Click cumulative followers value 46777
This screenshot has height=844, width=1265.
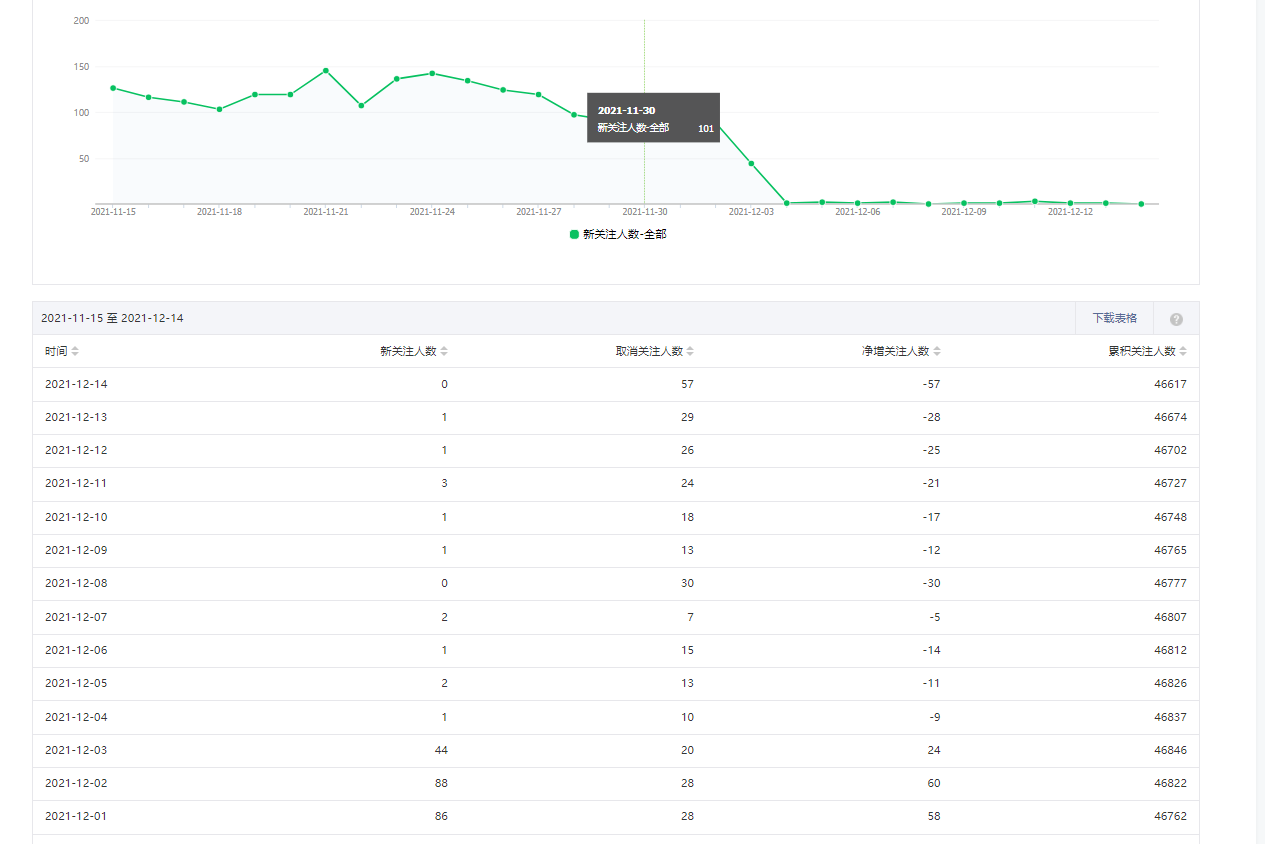click(x=1170, y=583)
